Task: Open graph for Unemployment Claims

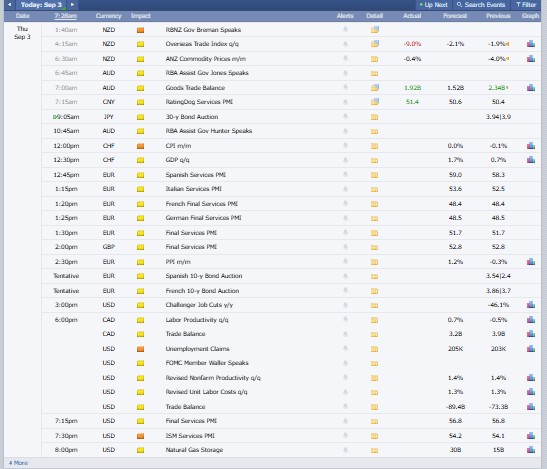Action: [531, 349]
